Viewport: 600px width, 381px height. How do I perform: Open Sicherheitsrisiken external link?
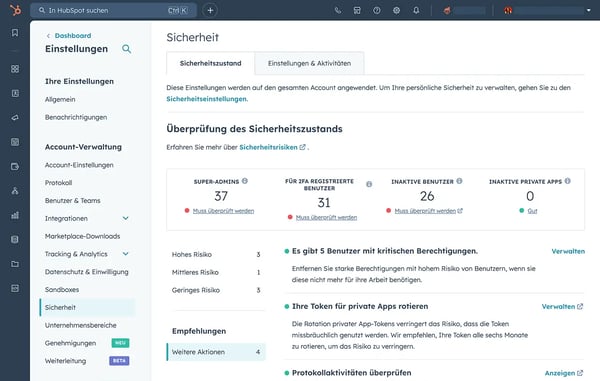(272, 147)
